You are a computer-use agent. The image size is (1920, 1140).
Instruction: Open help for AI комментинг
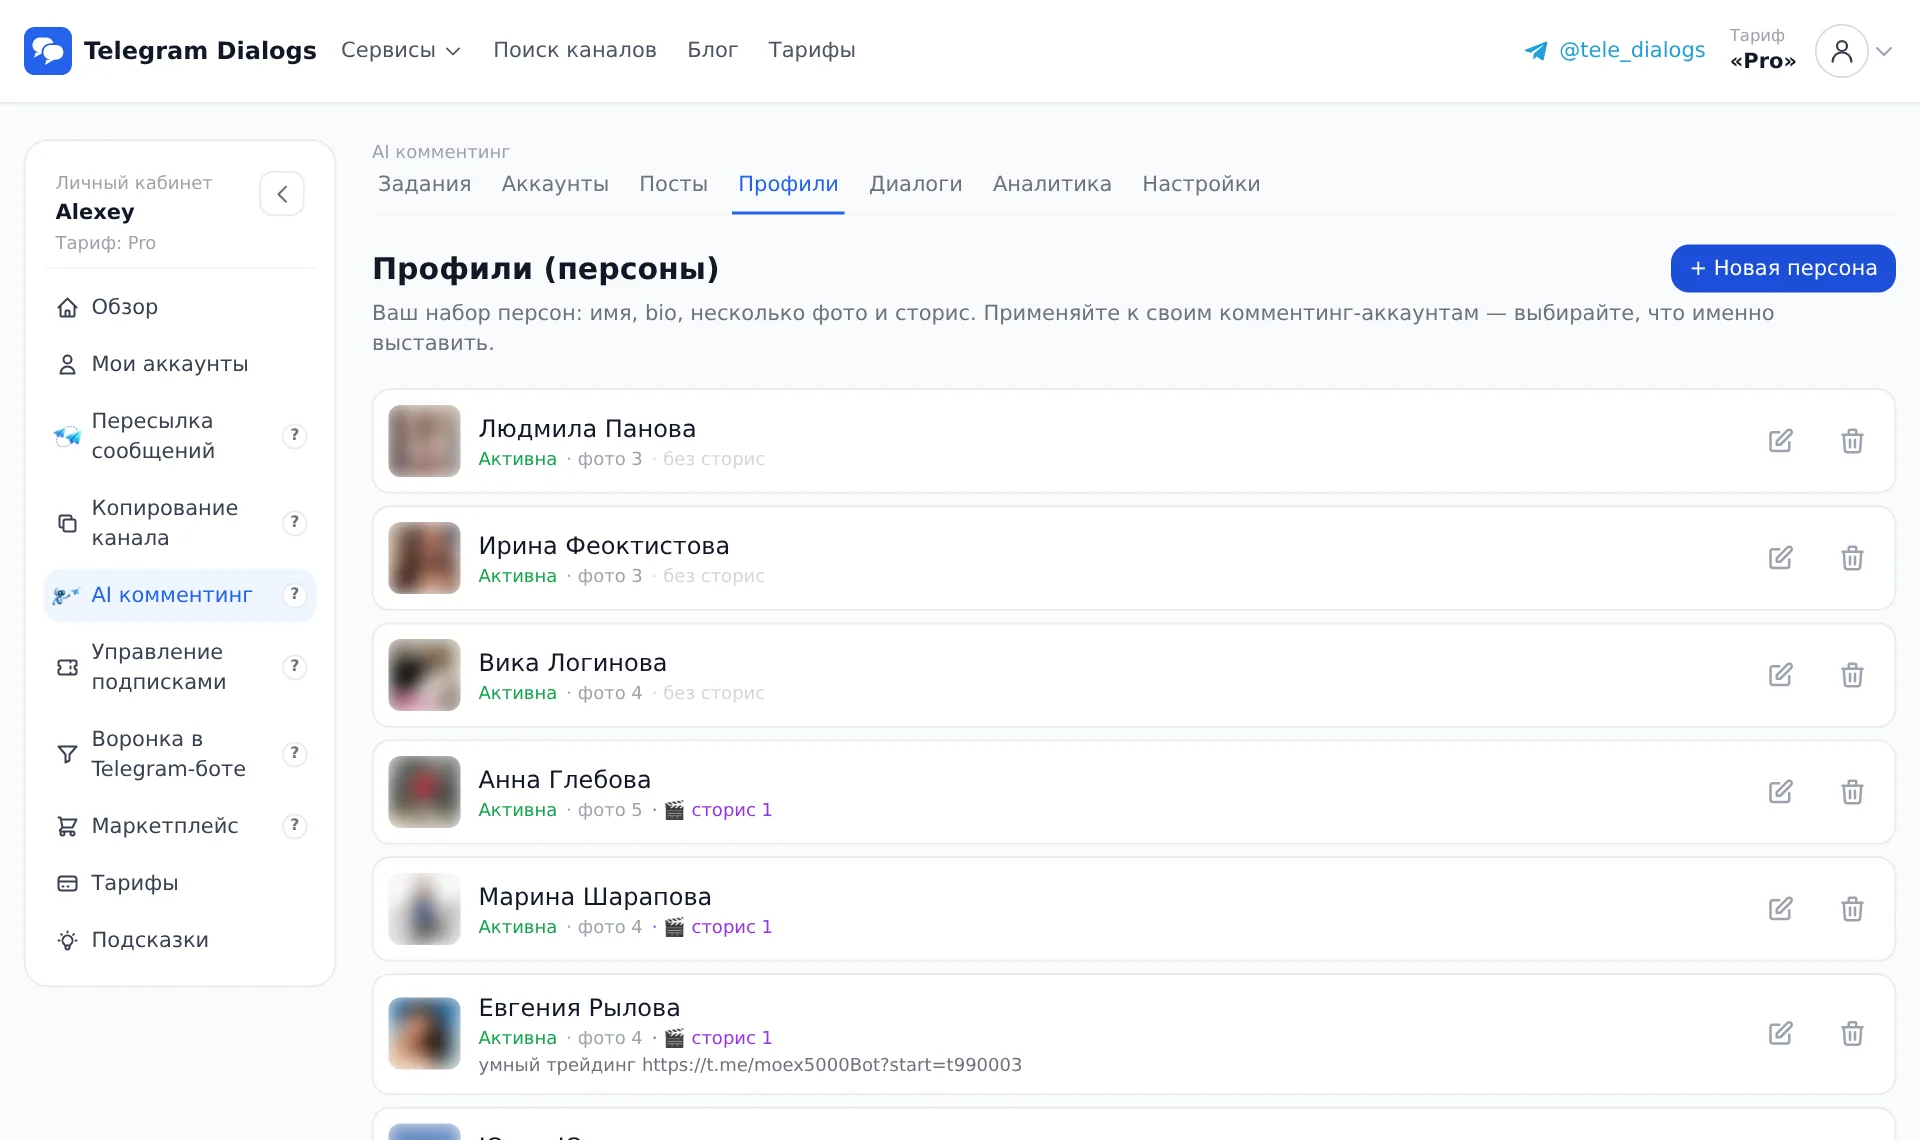tap(294, 594)
